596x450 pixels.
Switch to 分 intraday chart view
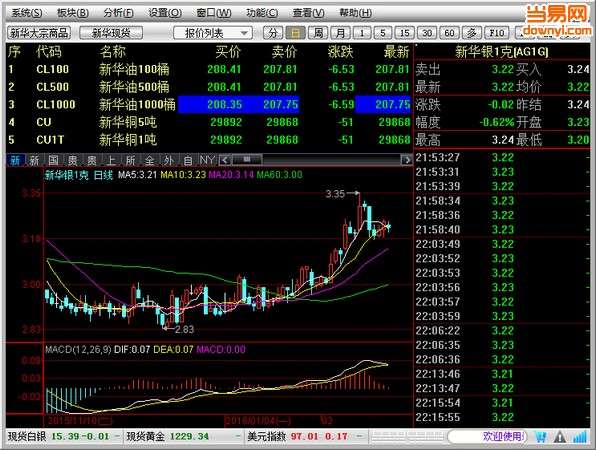[x=273, y=33]
